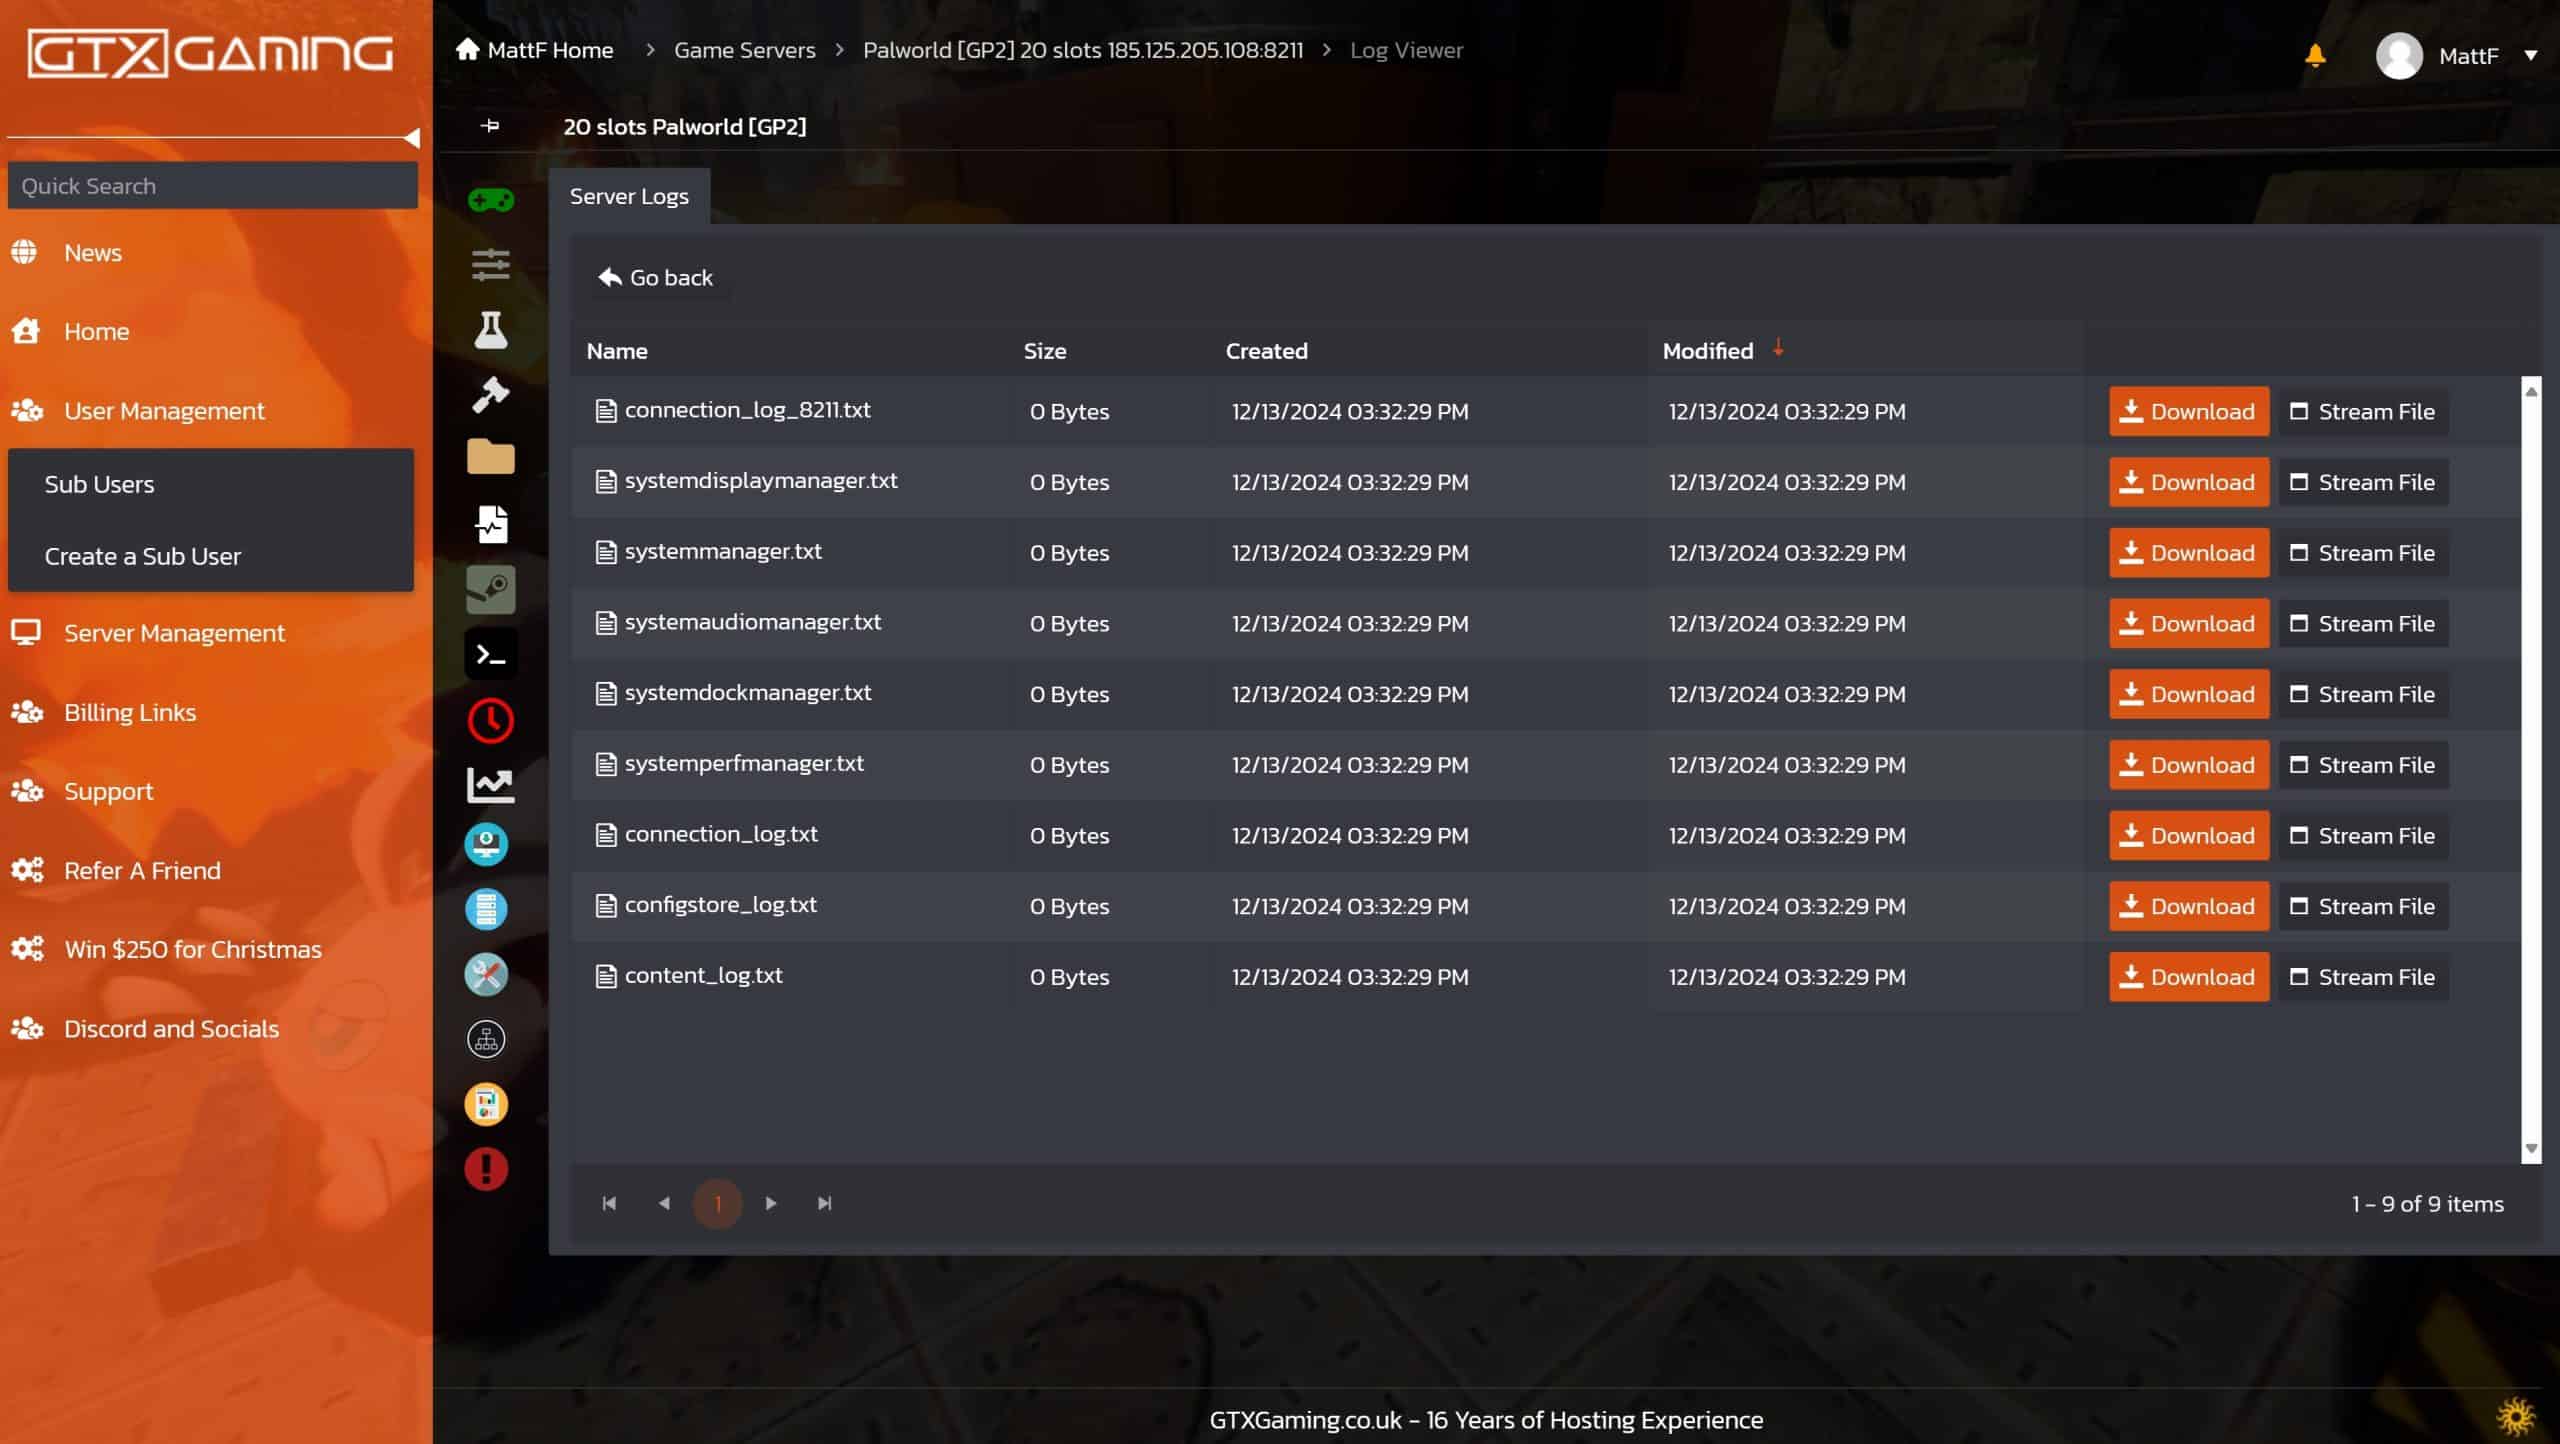Click the green gamepad icon
Viewport: 2560px width, 1444px height.
pyautogui.click(x=490, y=200)
